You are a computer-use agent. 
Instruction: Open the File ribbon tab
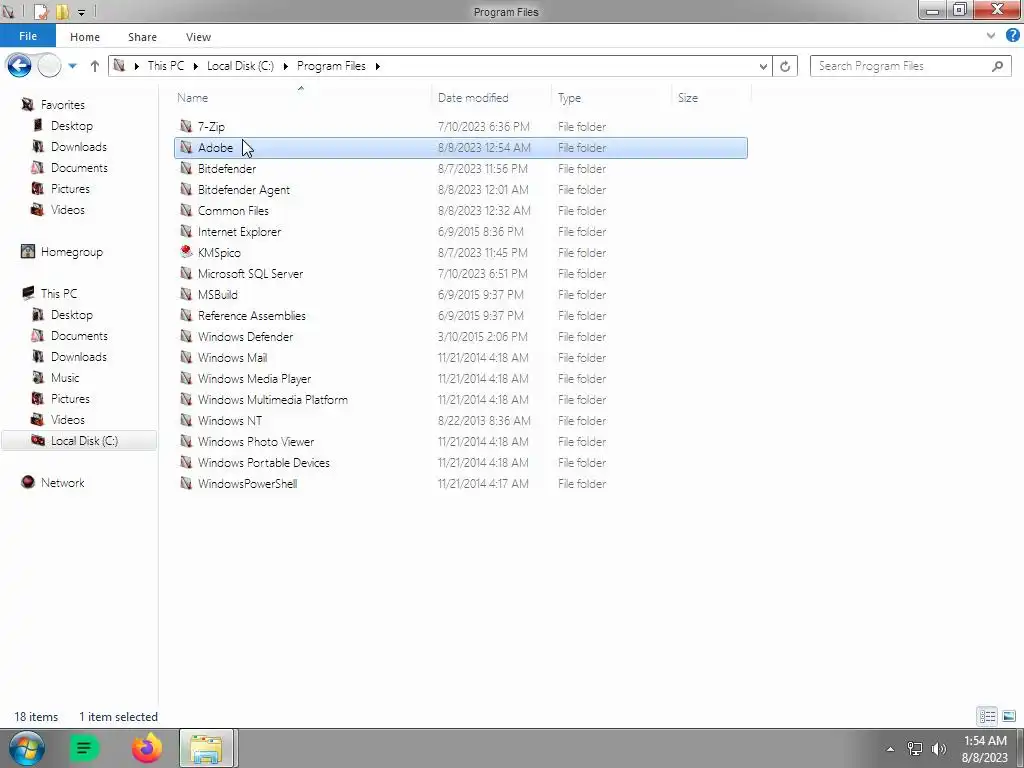point(28,36)
